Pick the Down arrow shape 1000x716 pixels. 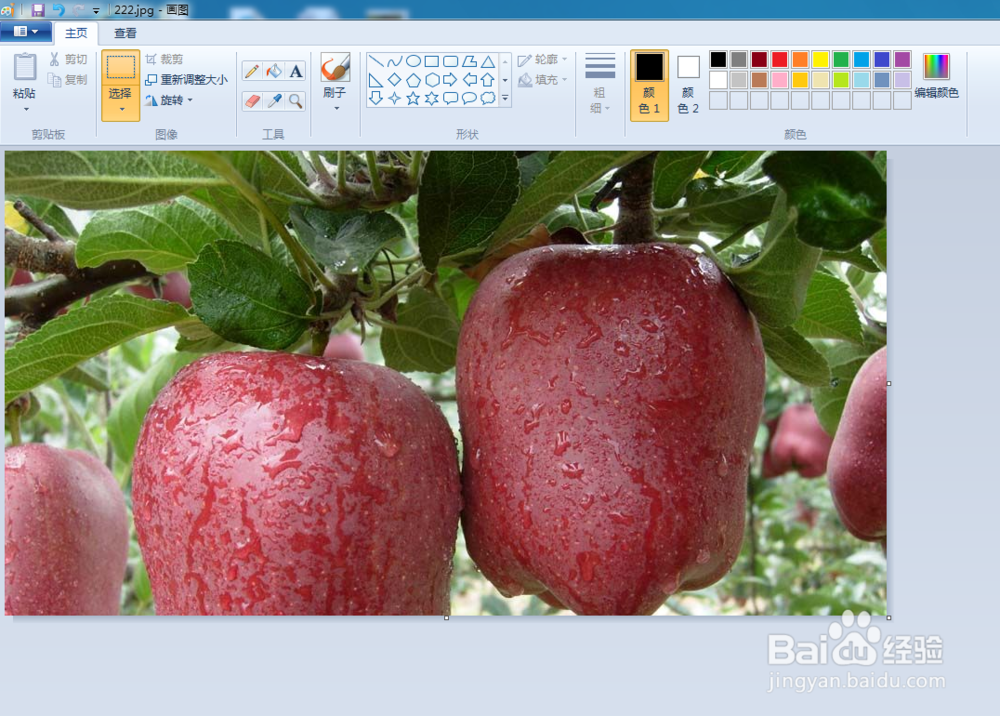376,98
